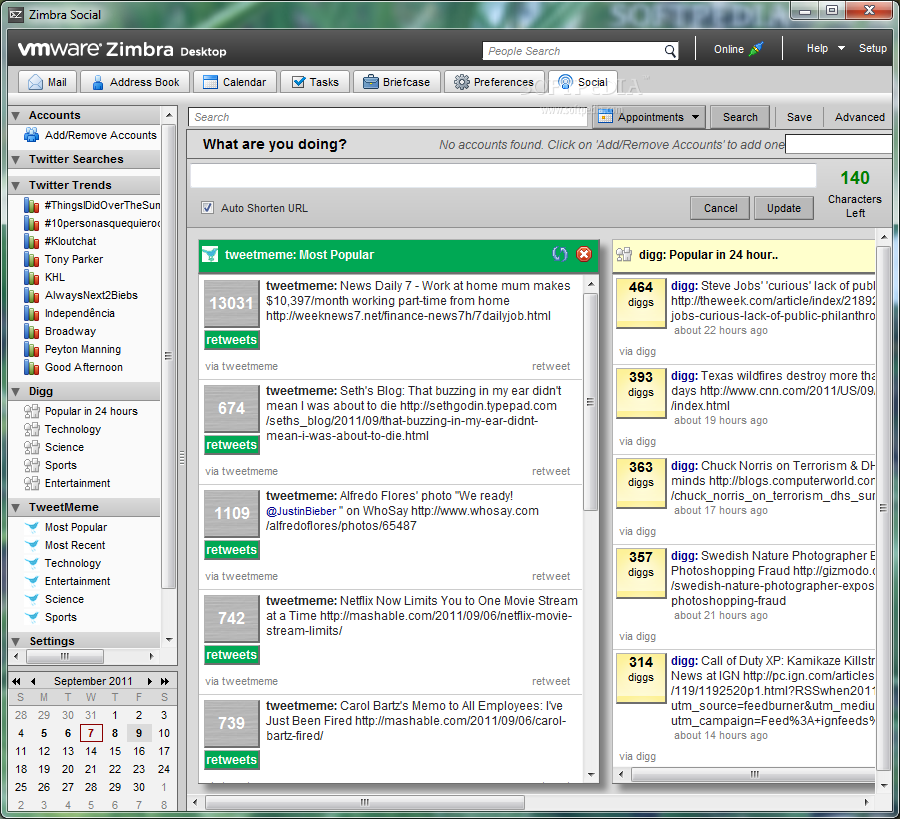
Task: Click digg icon beside Popular in 24 hours
Action: tap(31, 411)
